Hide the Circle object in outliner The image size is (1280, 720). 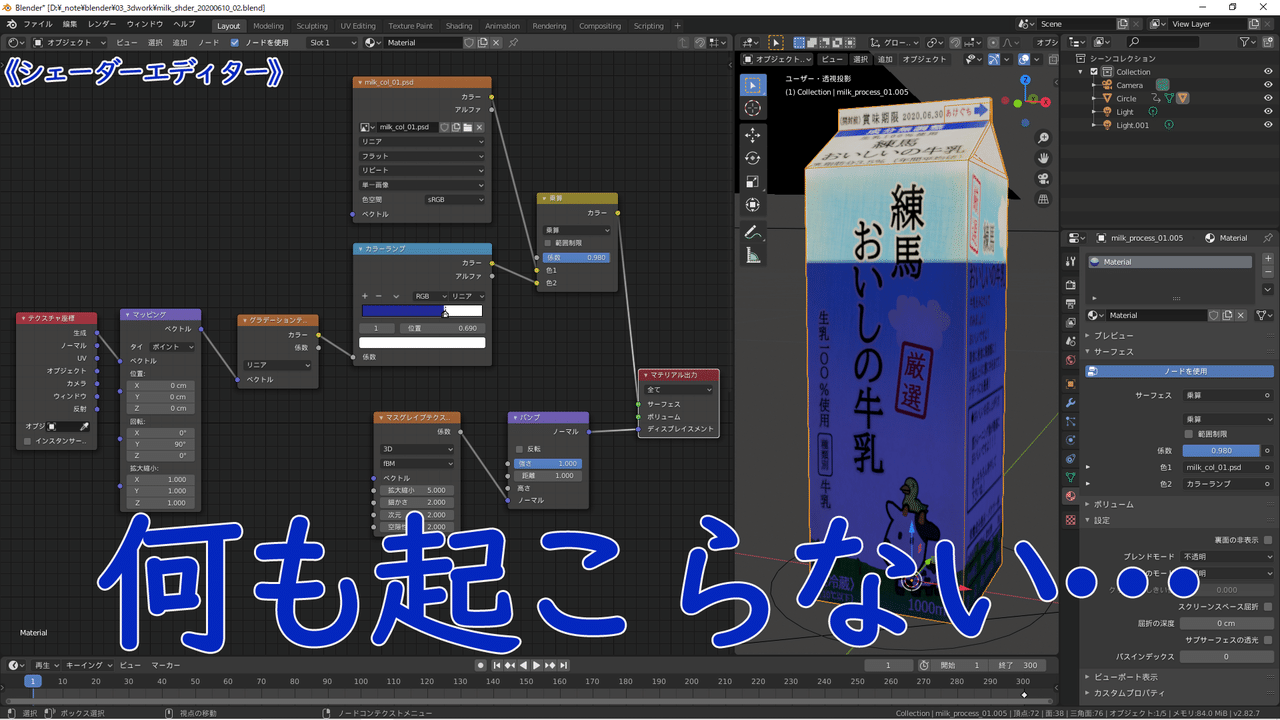click(1268, 98)
